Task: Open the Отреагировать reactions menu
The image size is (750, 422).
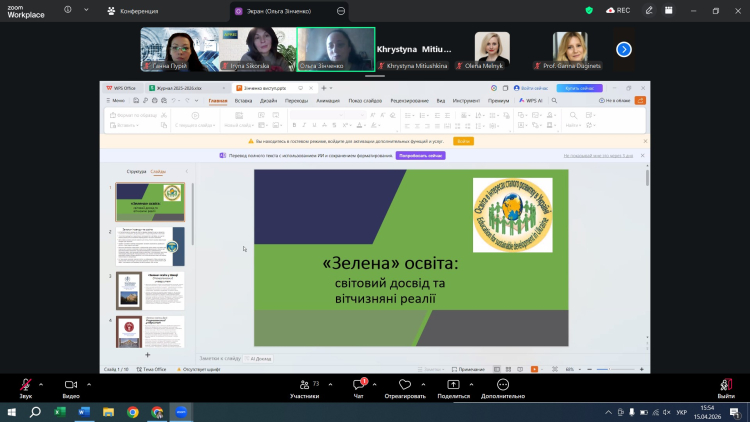Action: pos(404,386)
